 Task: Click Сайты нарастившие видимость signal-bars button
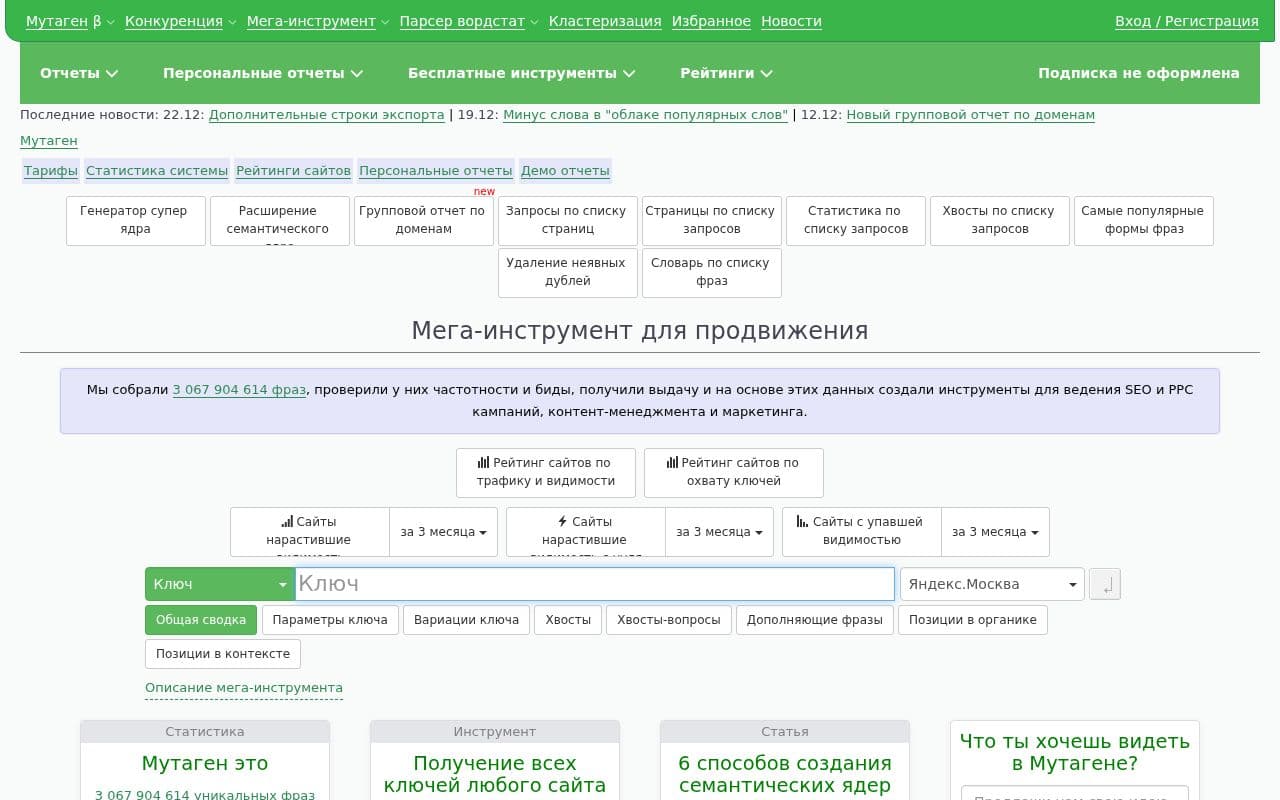tap(310, 532)
